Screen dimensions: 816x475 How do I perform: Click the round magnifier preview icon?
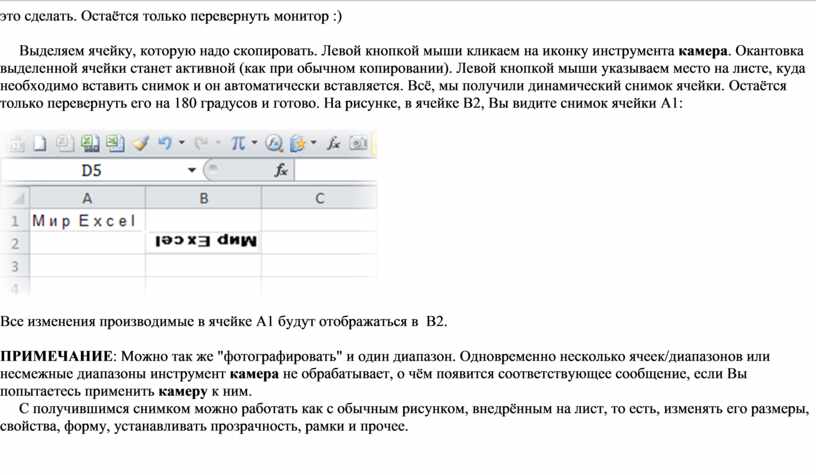point(274,143)
